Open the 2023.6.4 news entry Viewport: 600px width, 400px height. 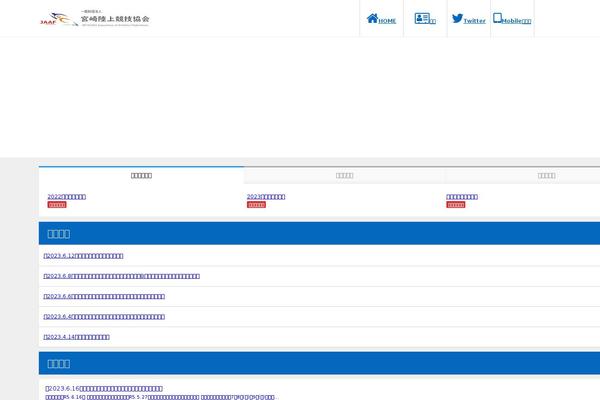click(x=104, y=317)
